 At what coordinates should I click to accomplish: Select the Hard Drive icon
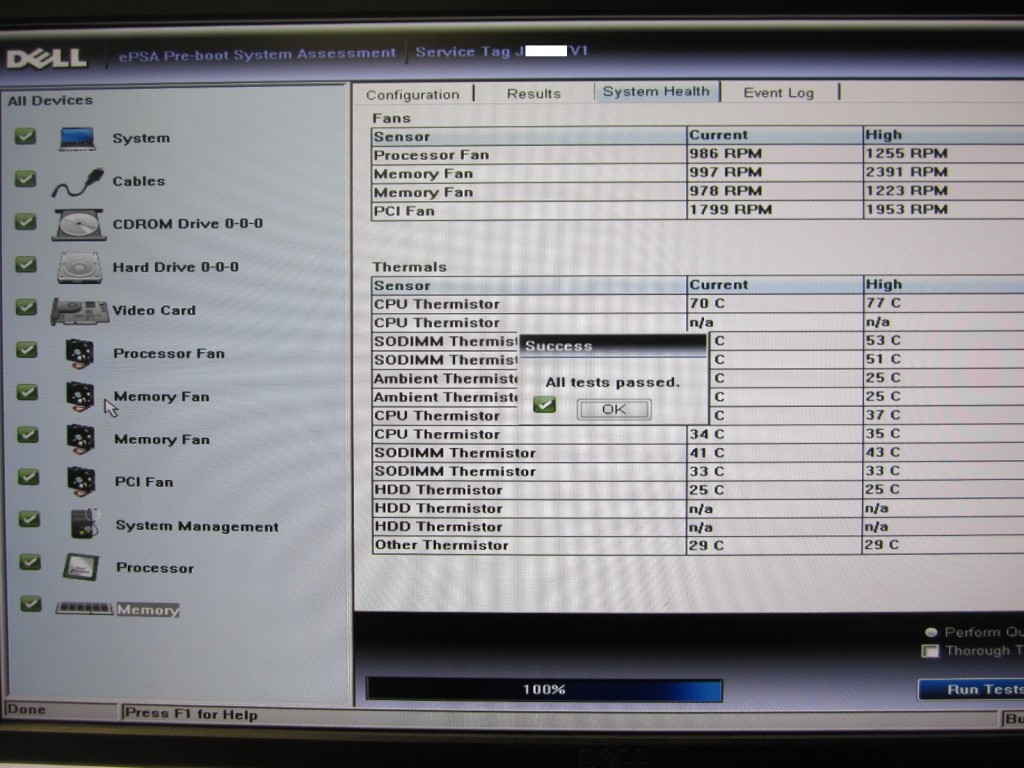click(x=80, y=268)
